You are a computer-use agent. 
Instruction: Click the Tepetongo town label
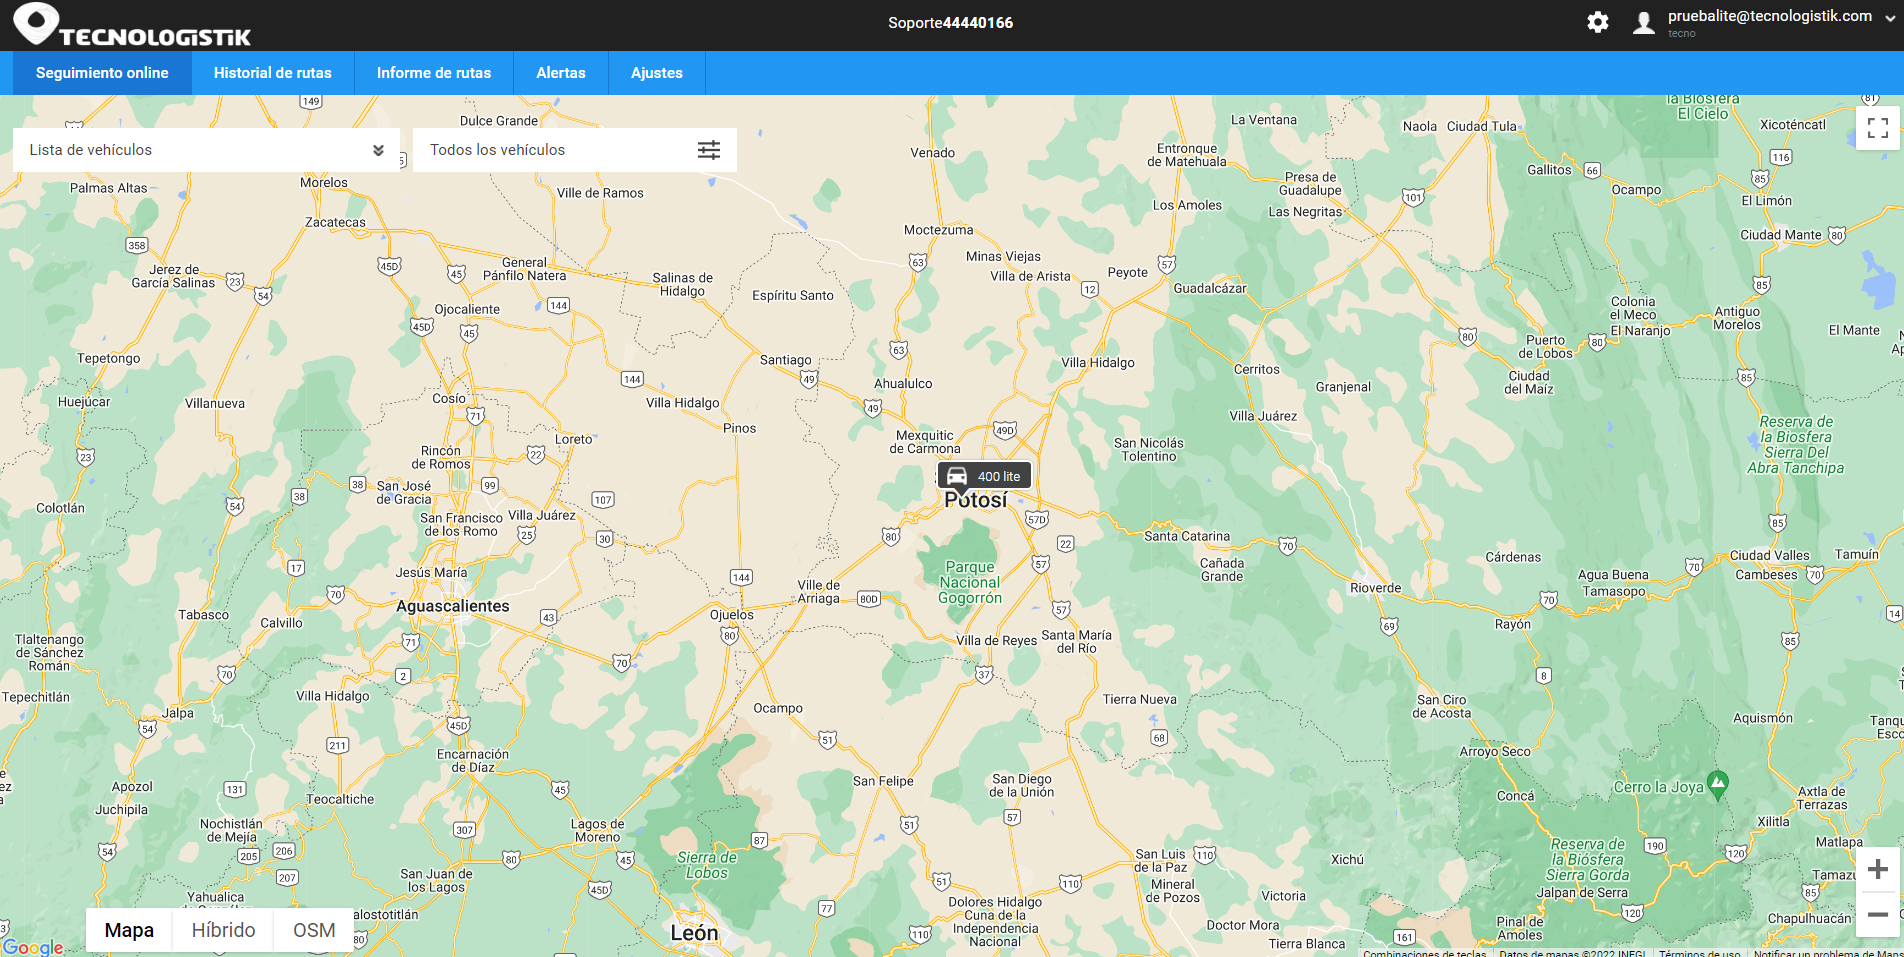[x=109, y=359]
